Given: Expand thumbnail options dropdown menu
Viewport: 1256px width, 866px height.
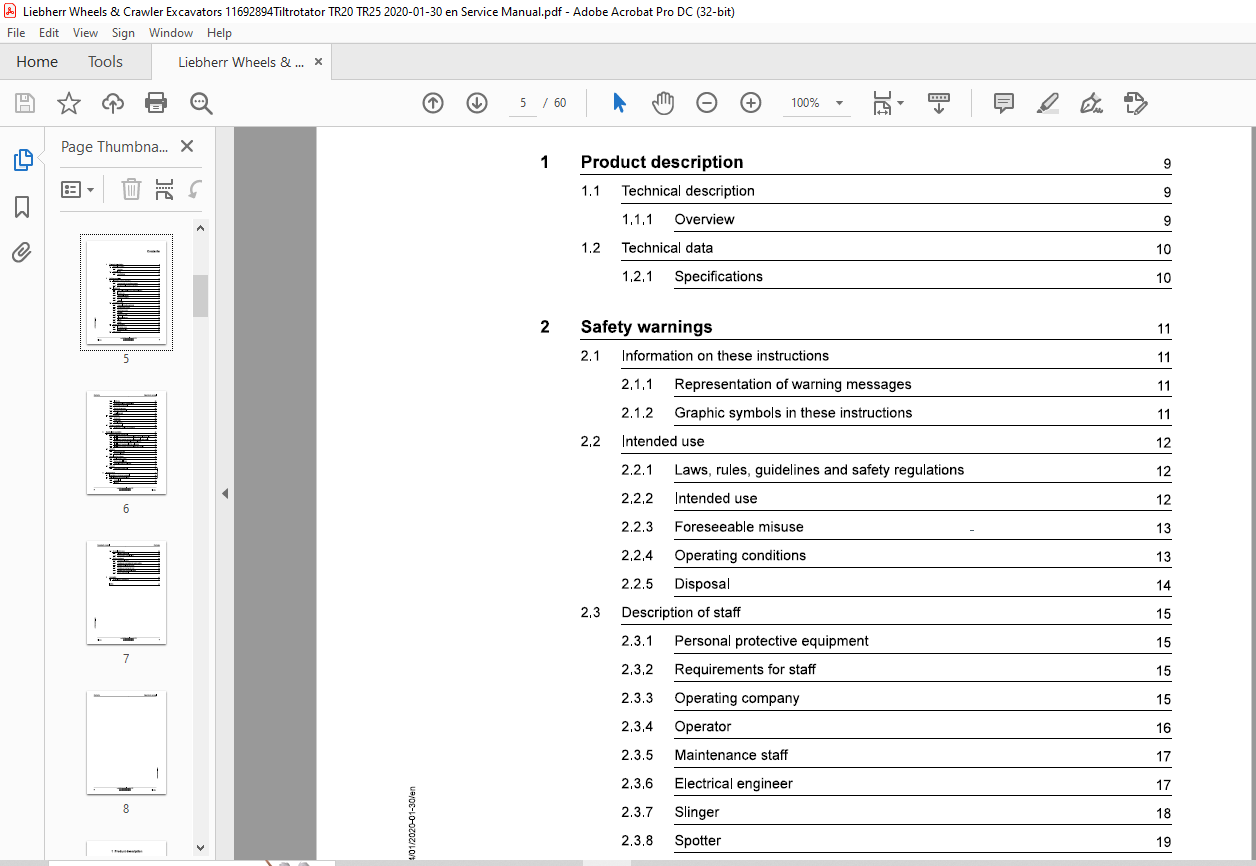Looking at the screenshot, I should 78,189.
